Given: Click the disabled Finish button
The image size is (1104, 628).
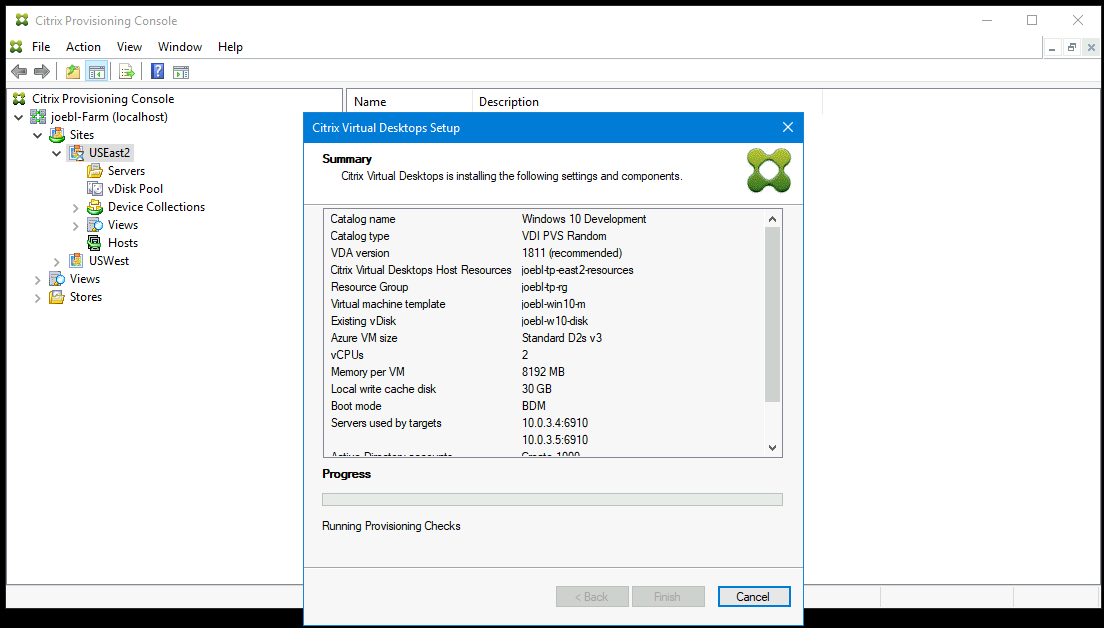Looking at the screenshot, I should tap(668, 596).
